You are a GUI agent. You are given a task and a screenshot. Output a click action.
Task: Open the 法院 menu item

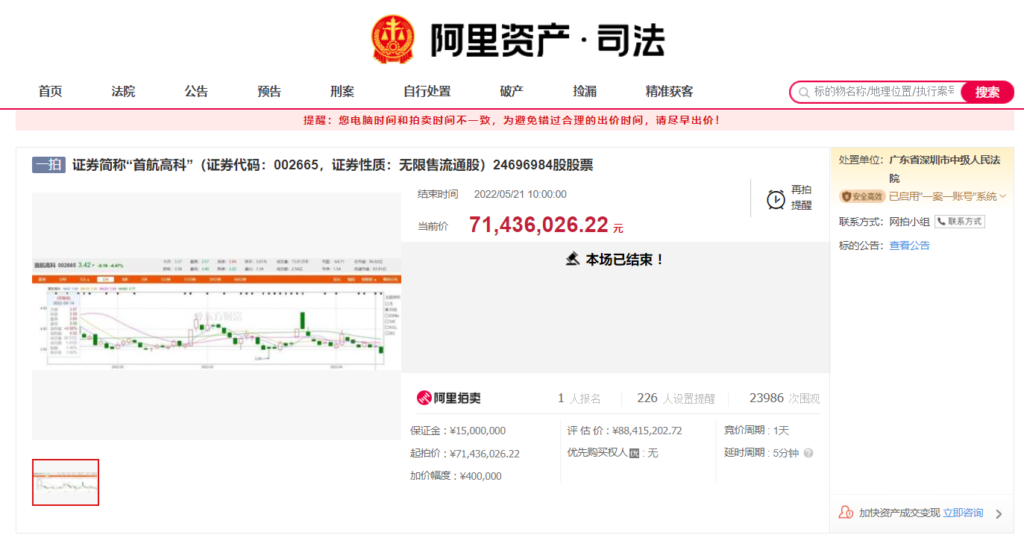click(123, 92)
